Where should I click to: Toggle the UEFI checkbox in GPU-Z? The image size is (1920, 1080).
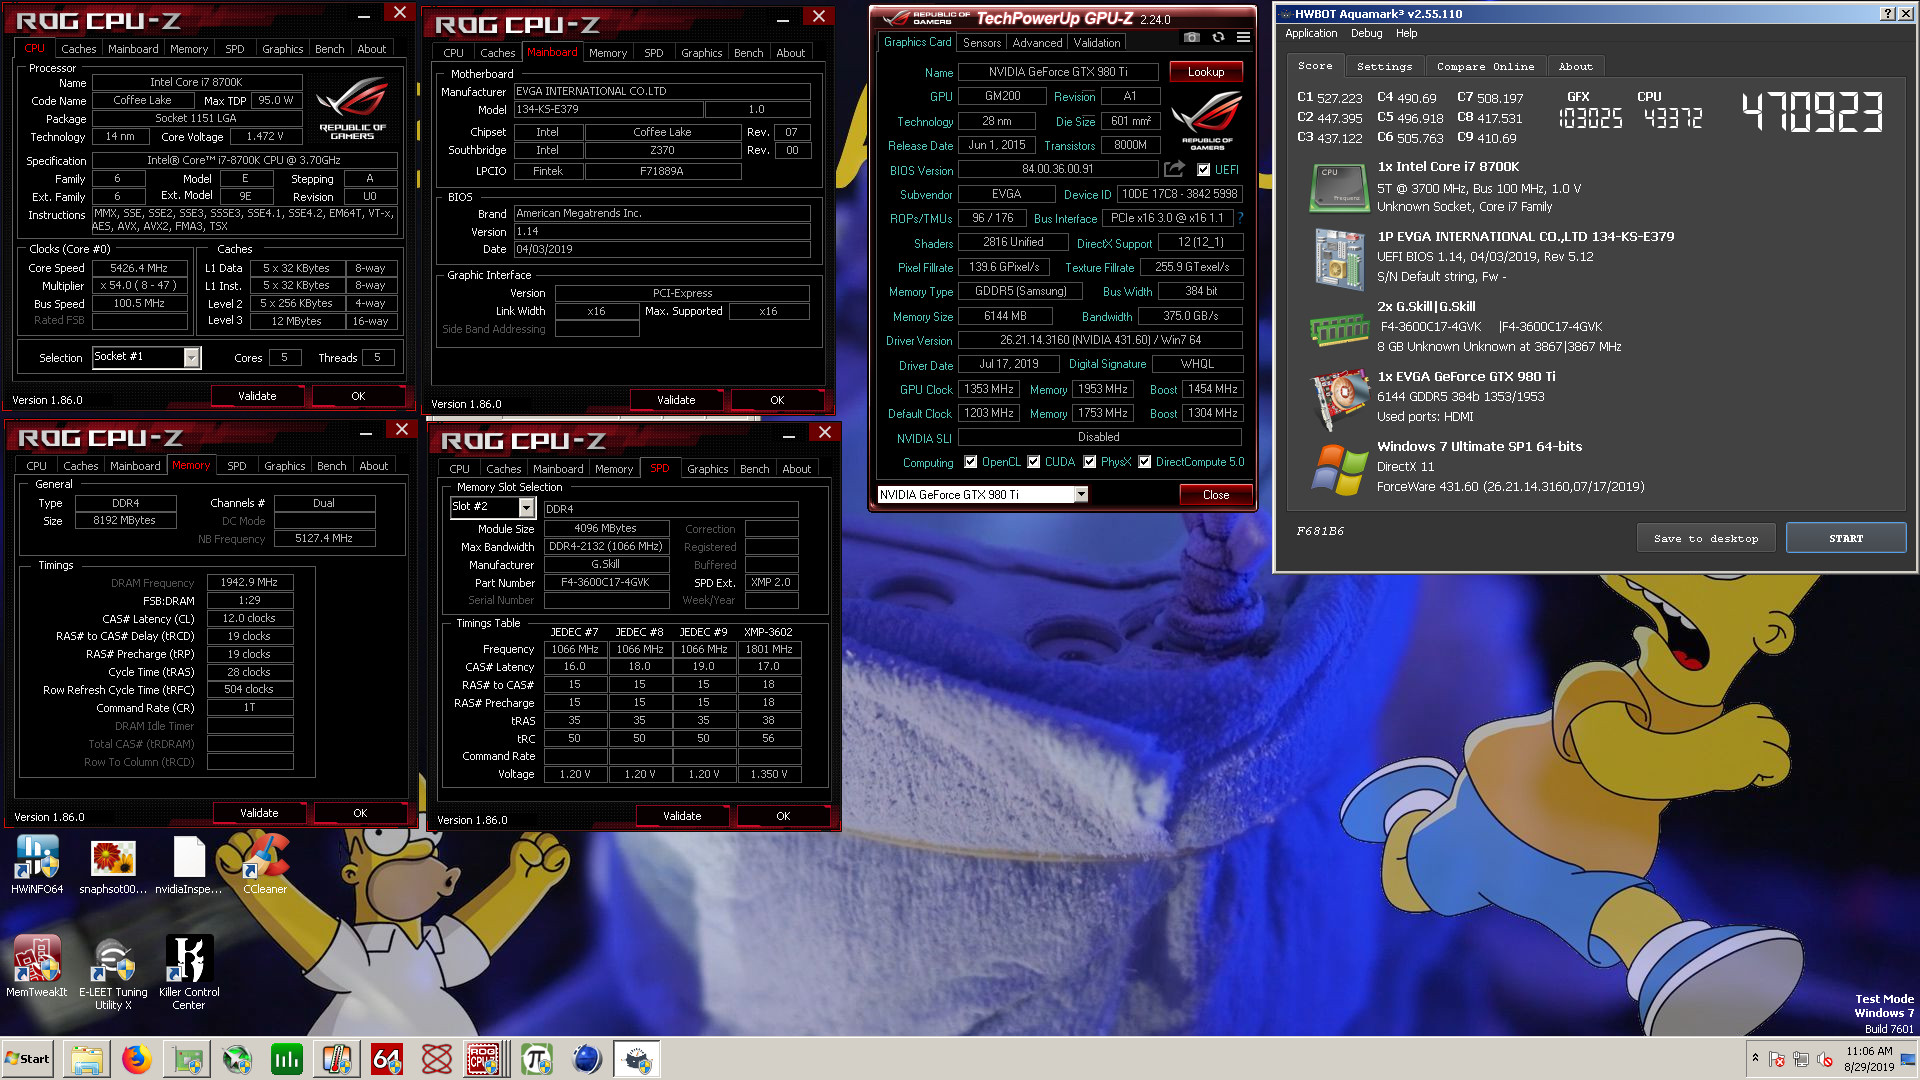click(1203, 170)
